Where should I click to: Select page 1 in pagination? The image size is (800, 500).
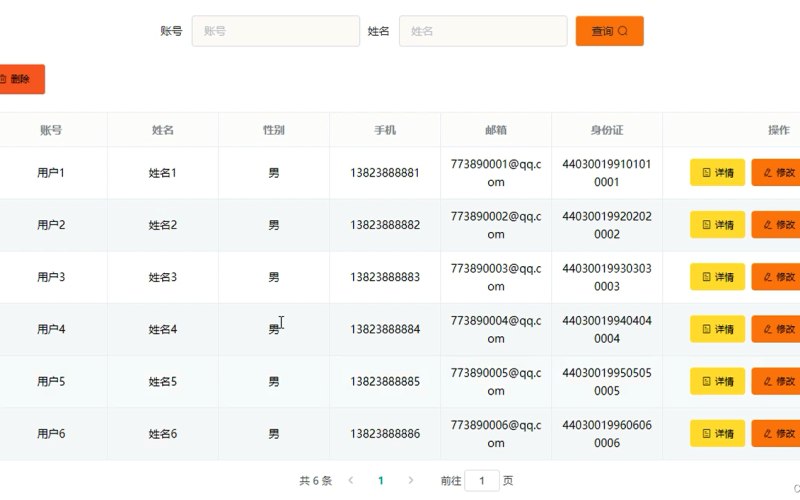coord(381,480)
